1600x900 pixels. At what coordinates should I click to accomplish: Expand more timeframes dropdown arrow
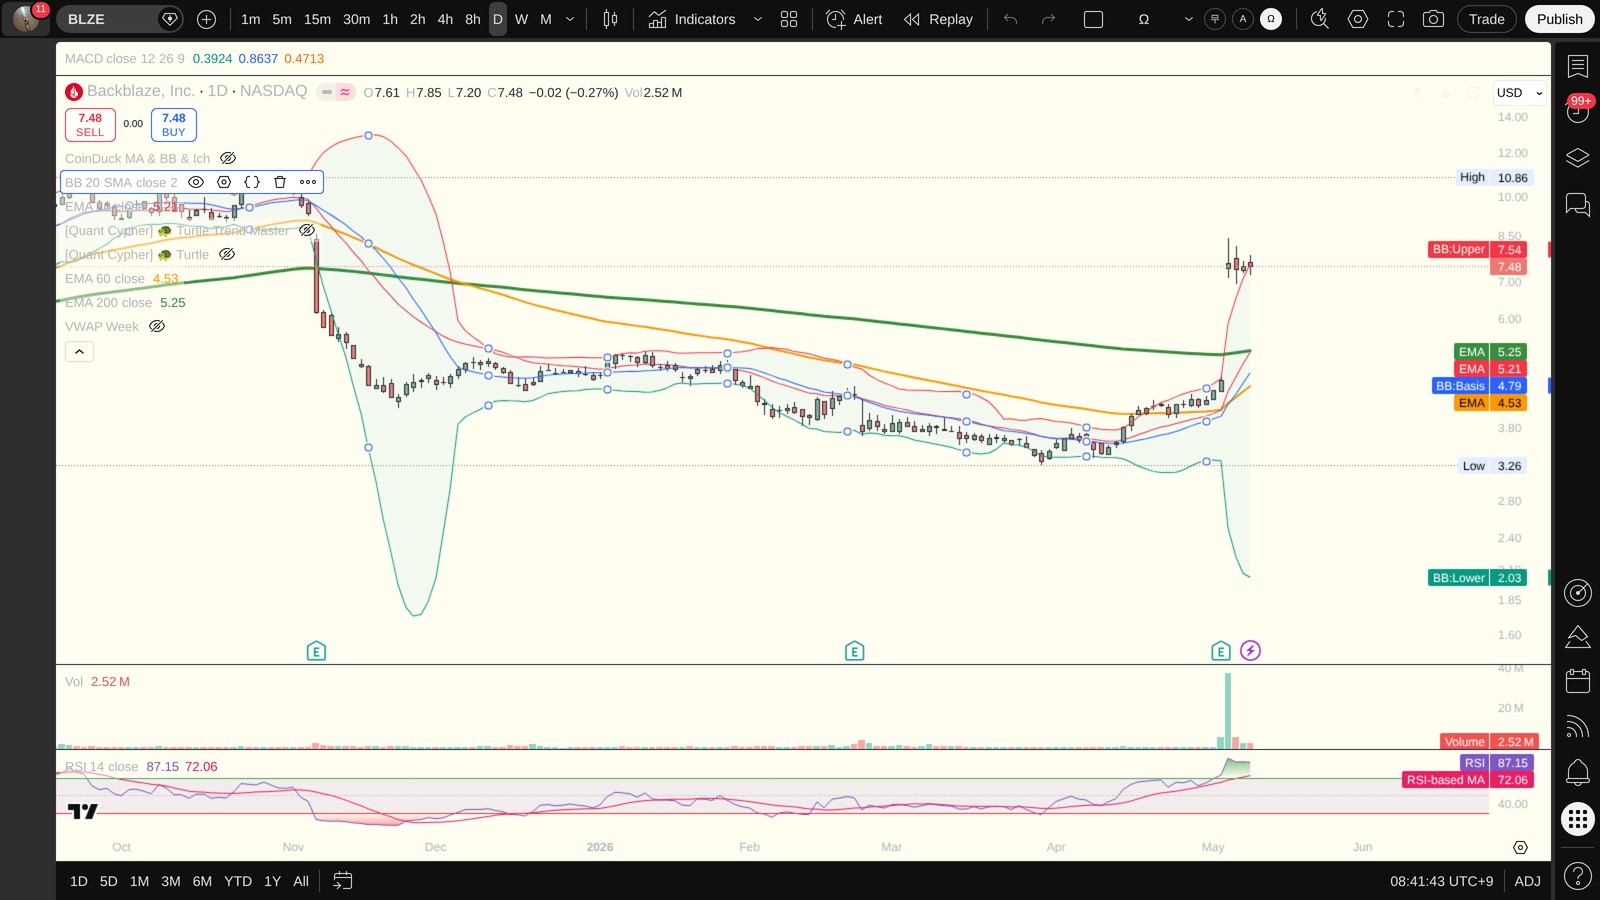570,19
